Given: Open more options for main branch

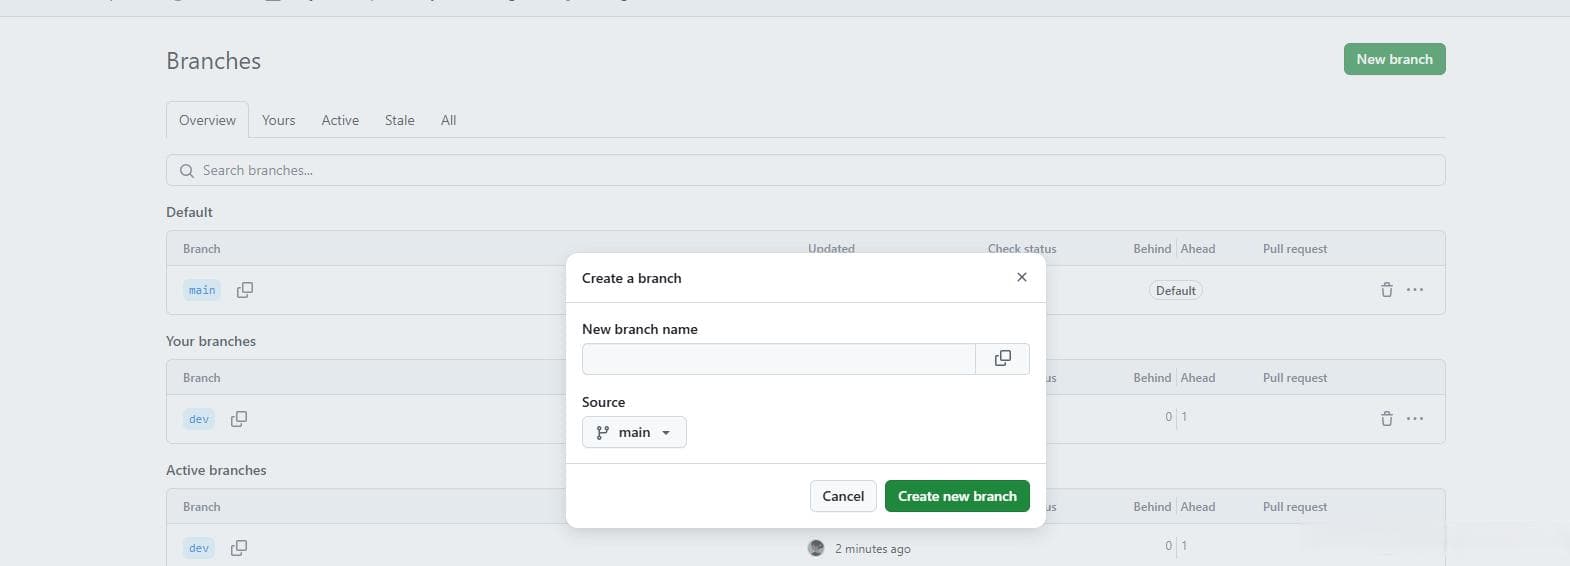Looking at the screenshot, I should pyautogui.click(x=1415, y=290).
